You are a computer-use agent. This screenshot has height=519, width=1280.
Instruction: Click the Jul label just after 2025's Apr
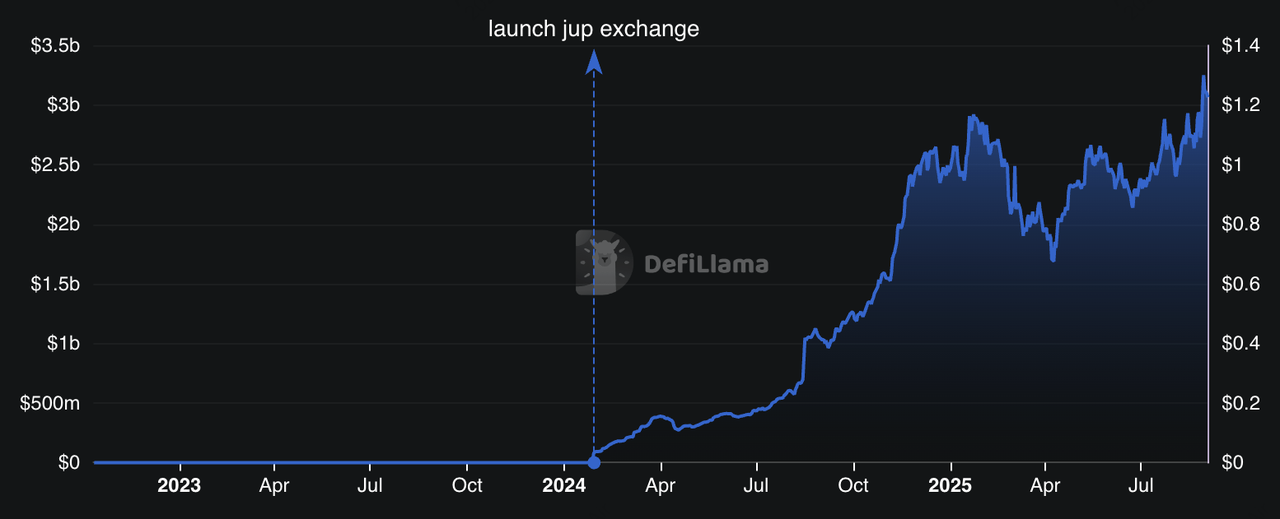point(1141,486)
